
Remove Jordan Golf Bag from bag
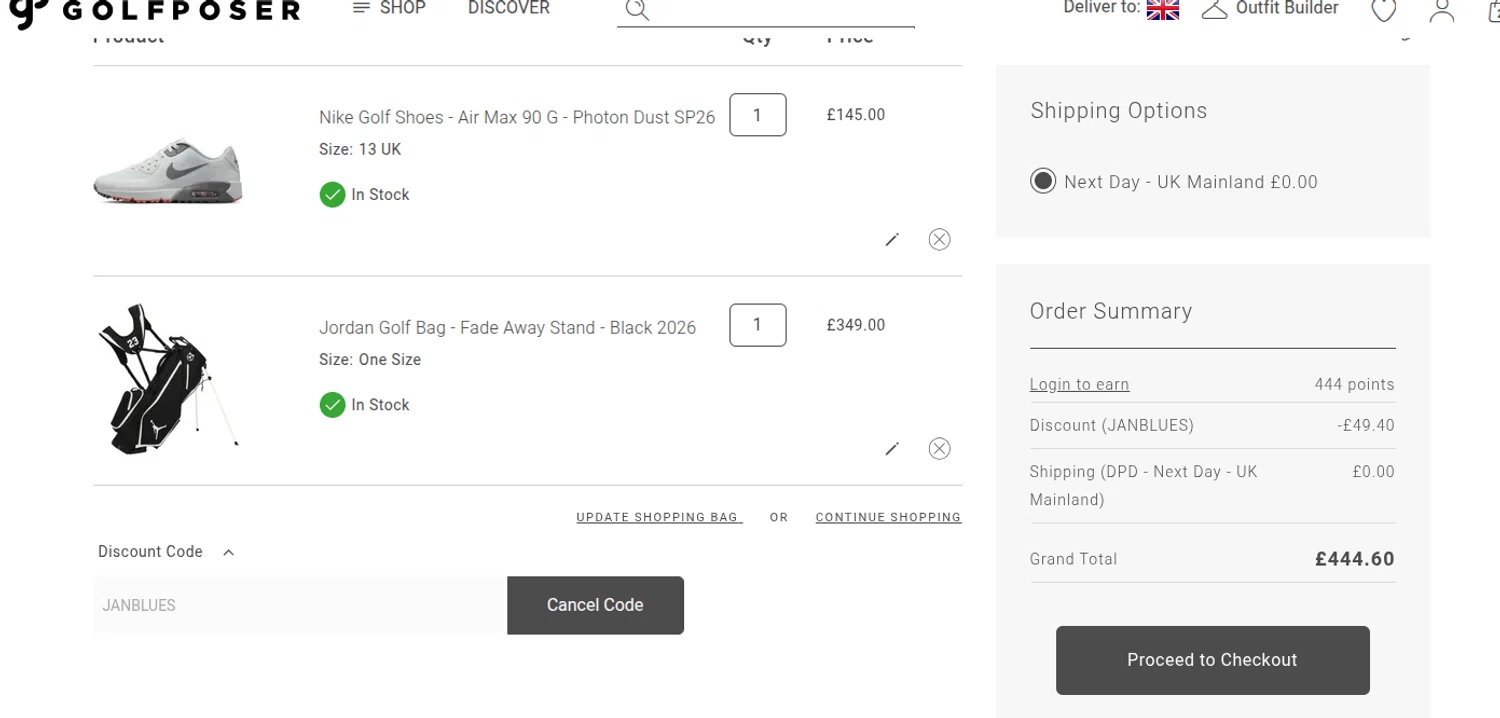pos(939,449)
